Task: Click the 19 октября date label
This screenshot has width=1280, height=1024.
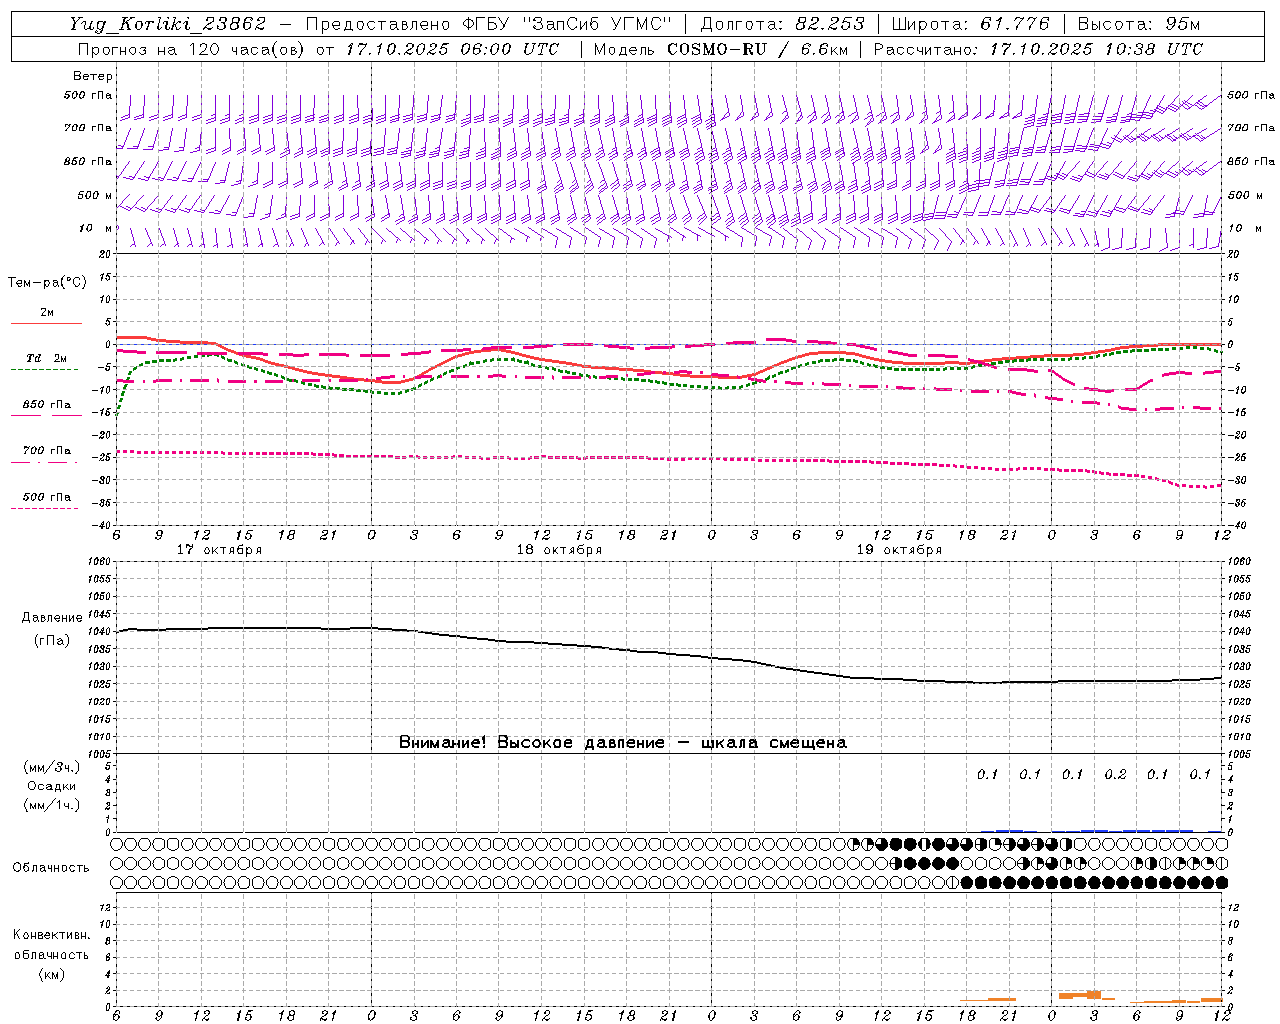Action: click(x=899, y=550)
